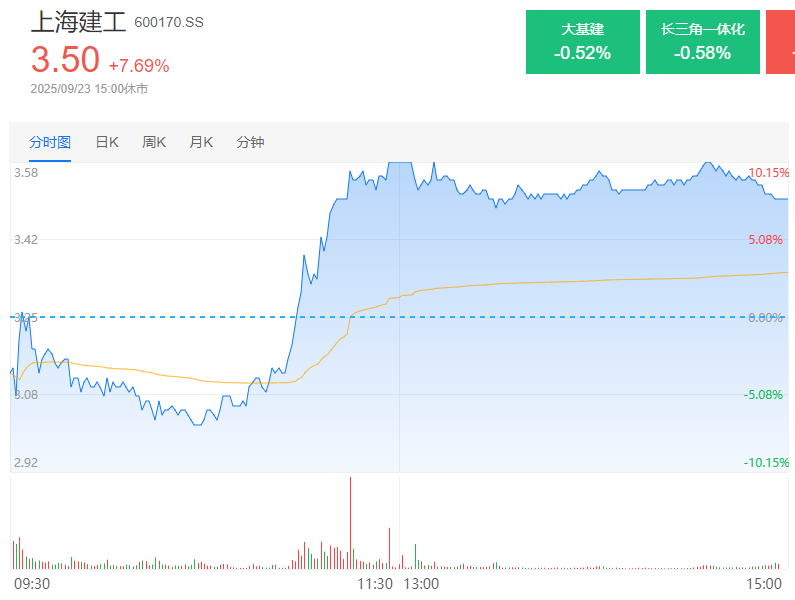Click the +7.69% price change figure
Image resolution: width=795 pixels, height=600 pixels.
[139, 66]
